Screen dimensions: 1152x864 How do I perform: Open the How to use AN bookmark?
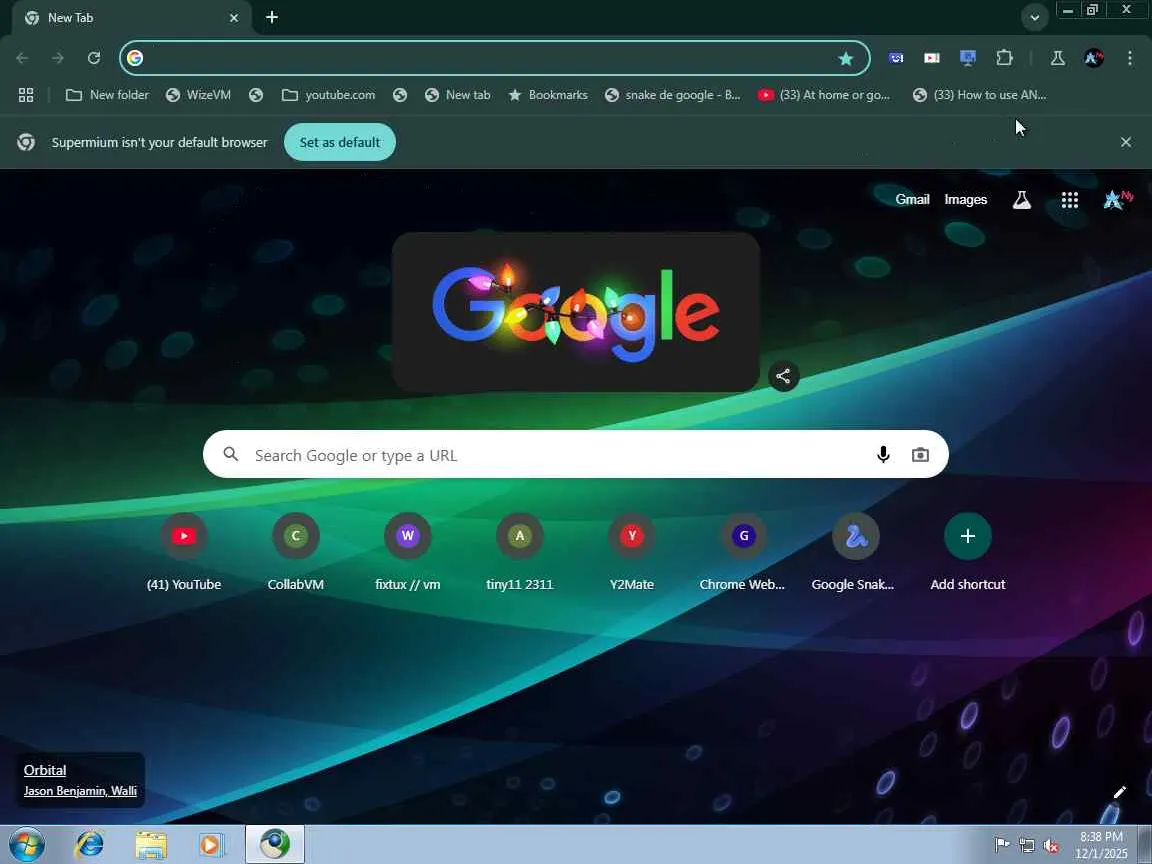click(979, 95)
